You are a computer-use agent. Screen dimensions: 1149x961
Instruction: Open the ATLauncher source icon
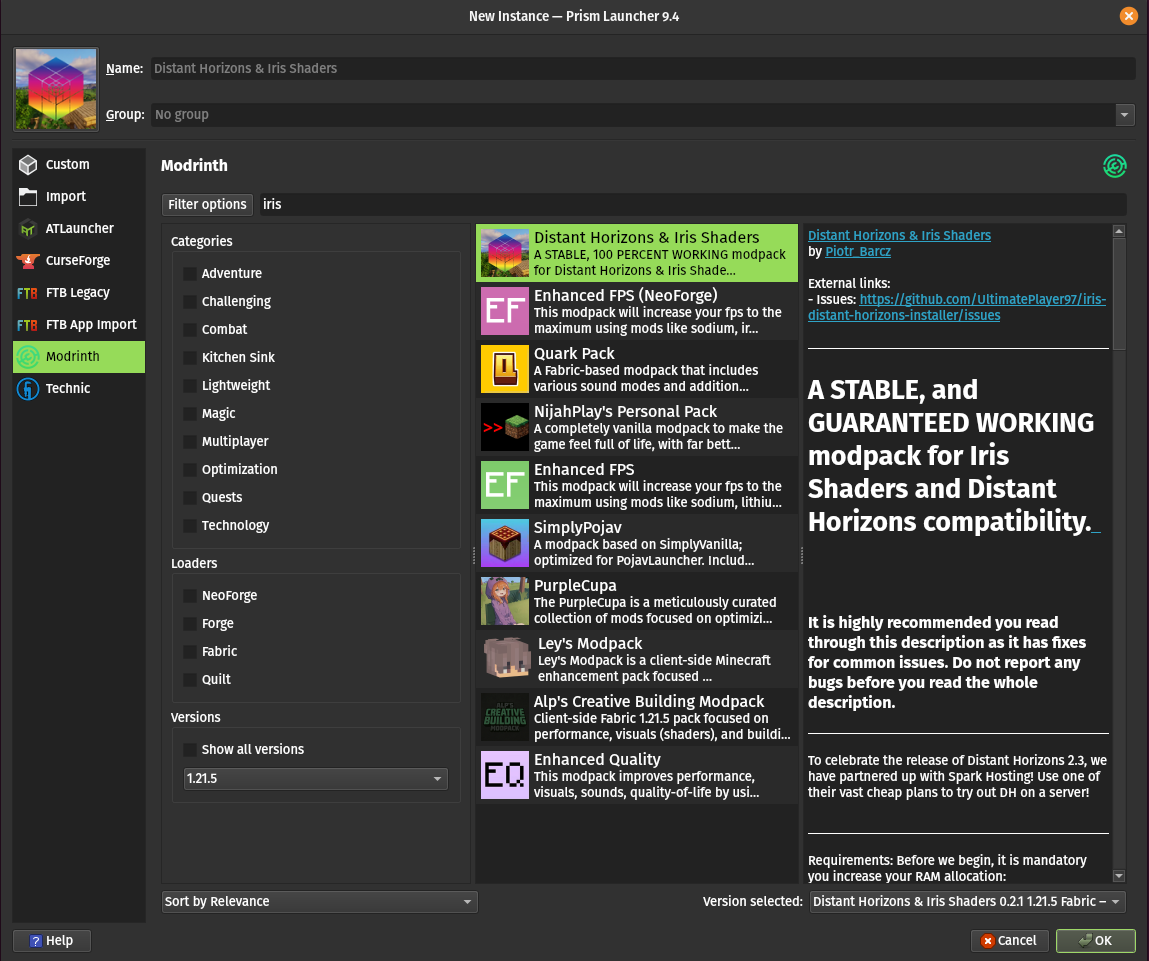pos(28,229)
